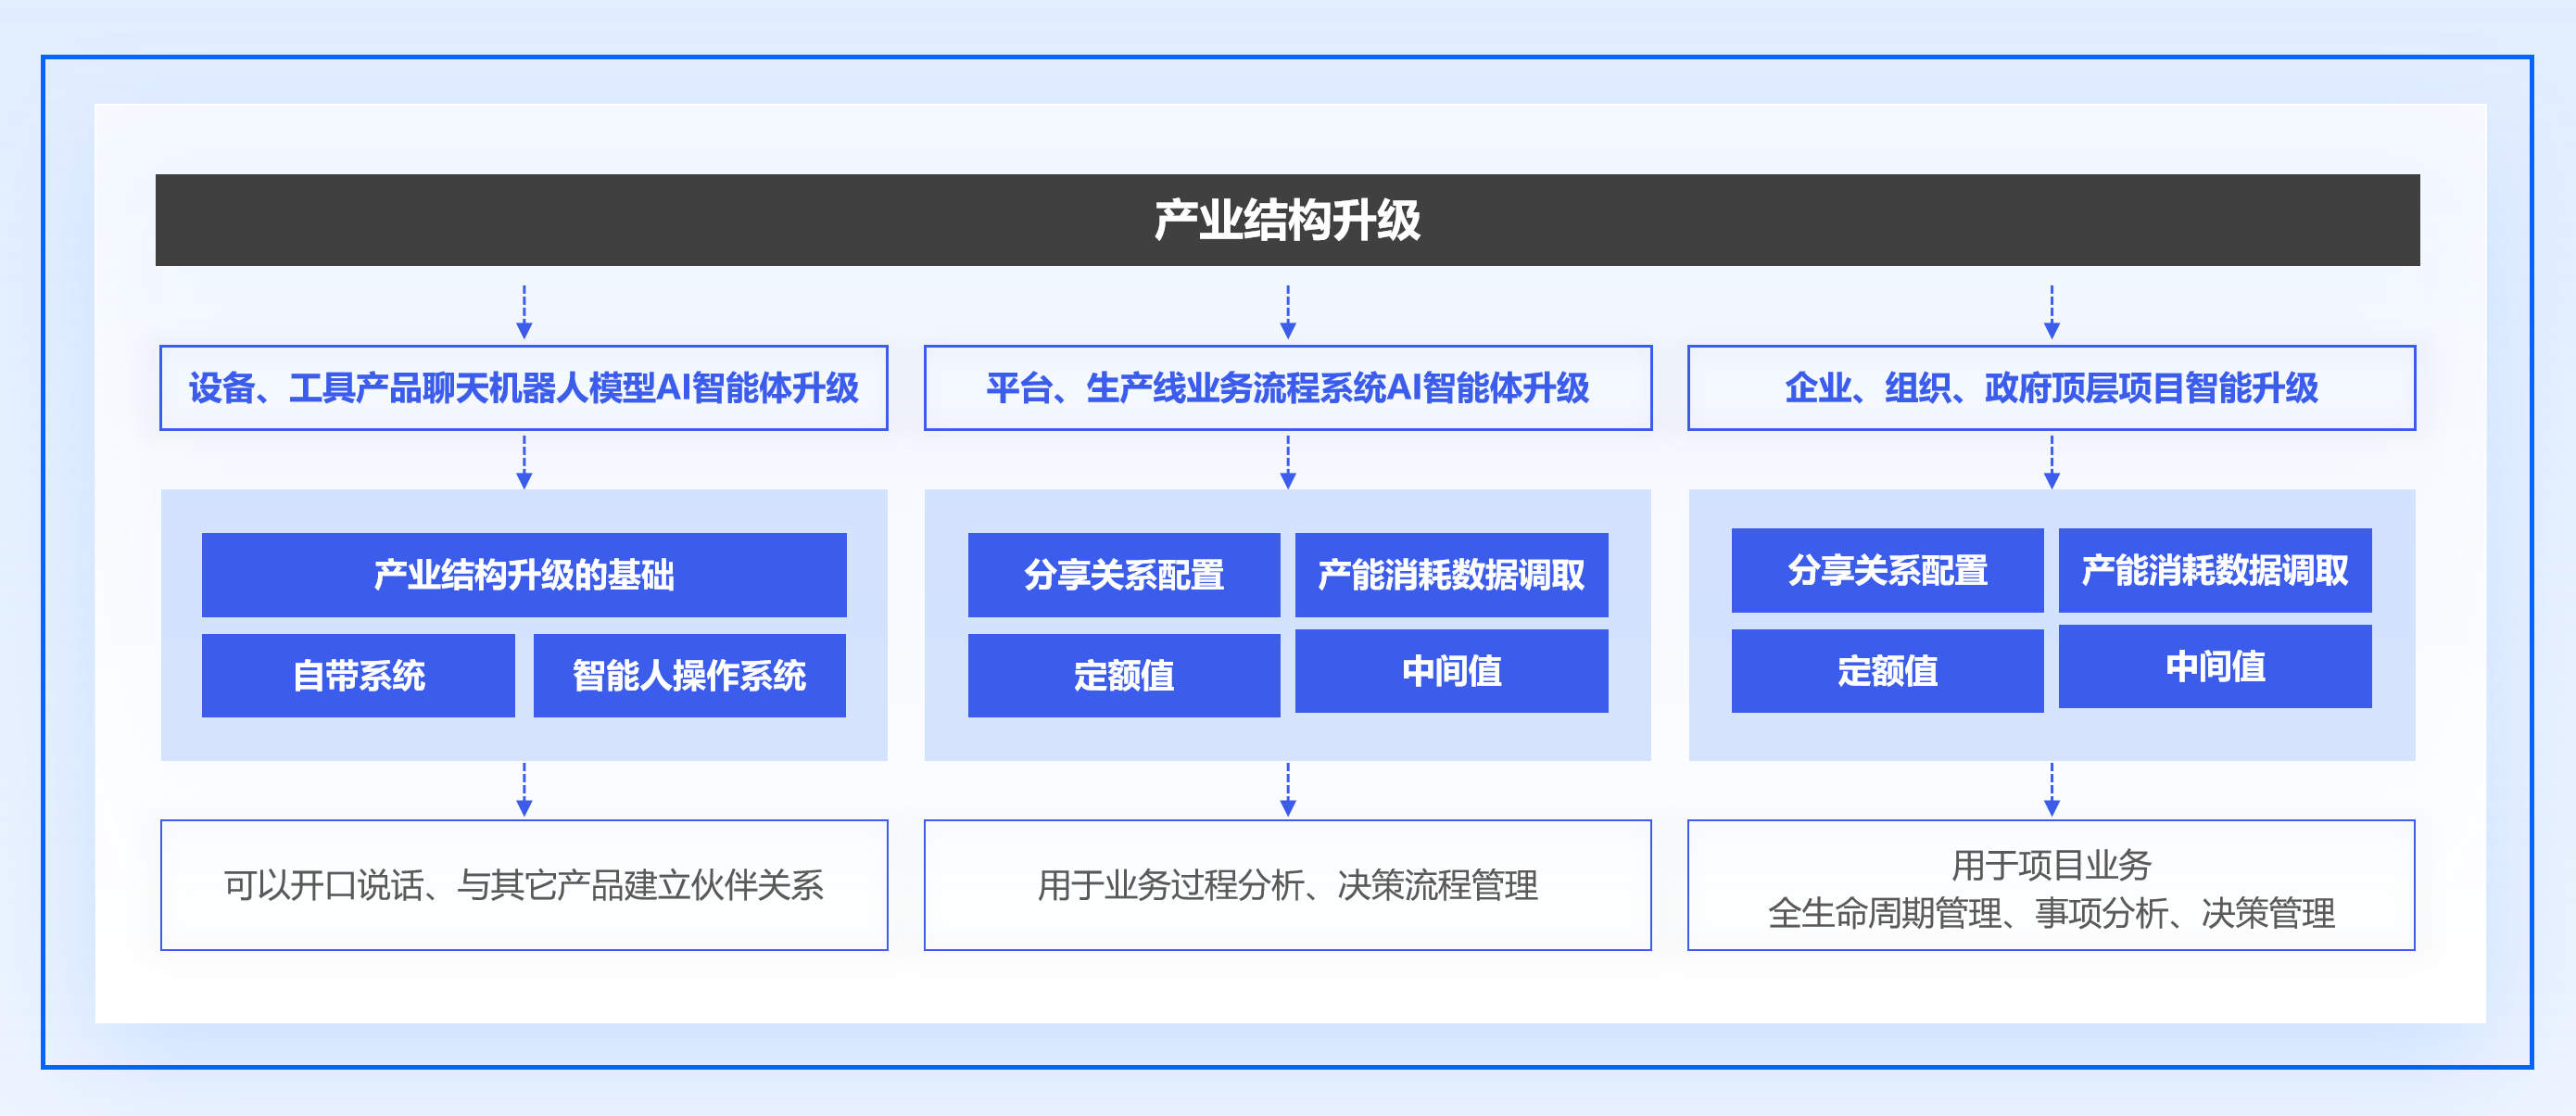Click the 智能人操作系统 block
2576x1116 pixels.
(x=689, y=675)
